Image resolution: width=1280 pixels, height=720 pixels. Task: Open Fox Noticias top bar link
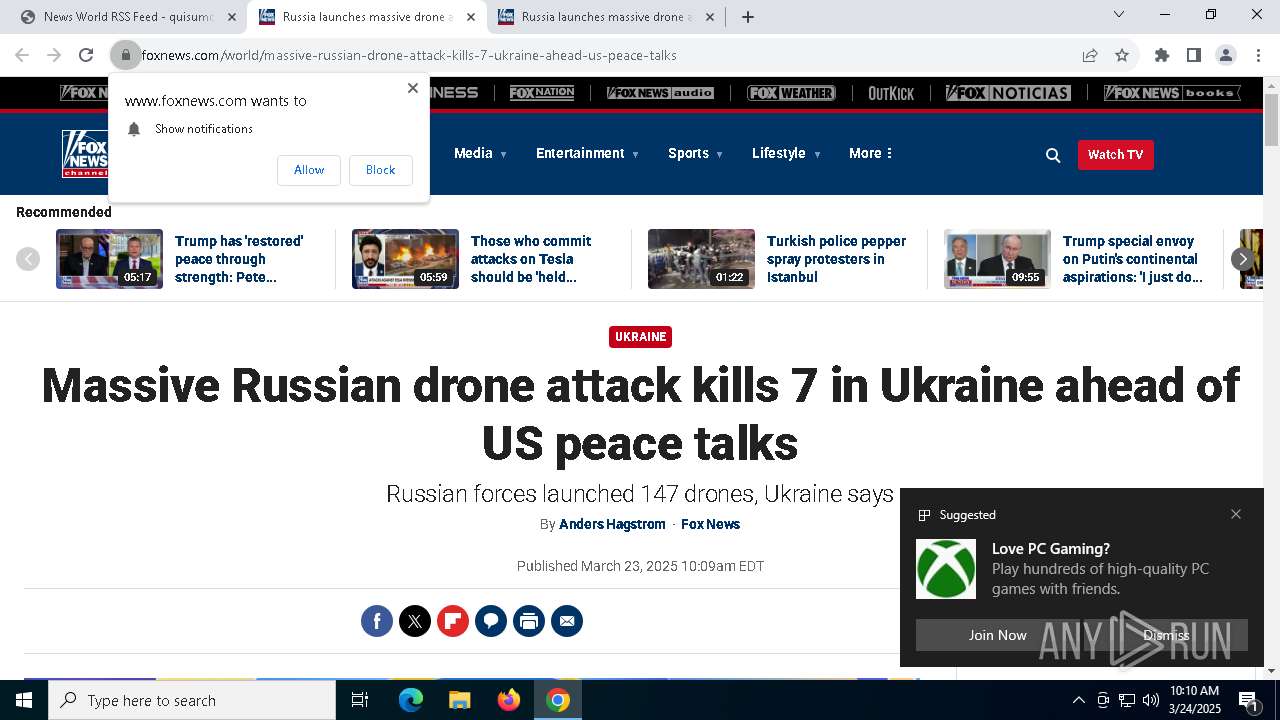1008,93
